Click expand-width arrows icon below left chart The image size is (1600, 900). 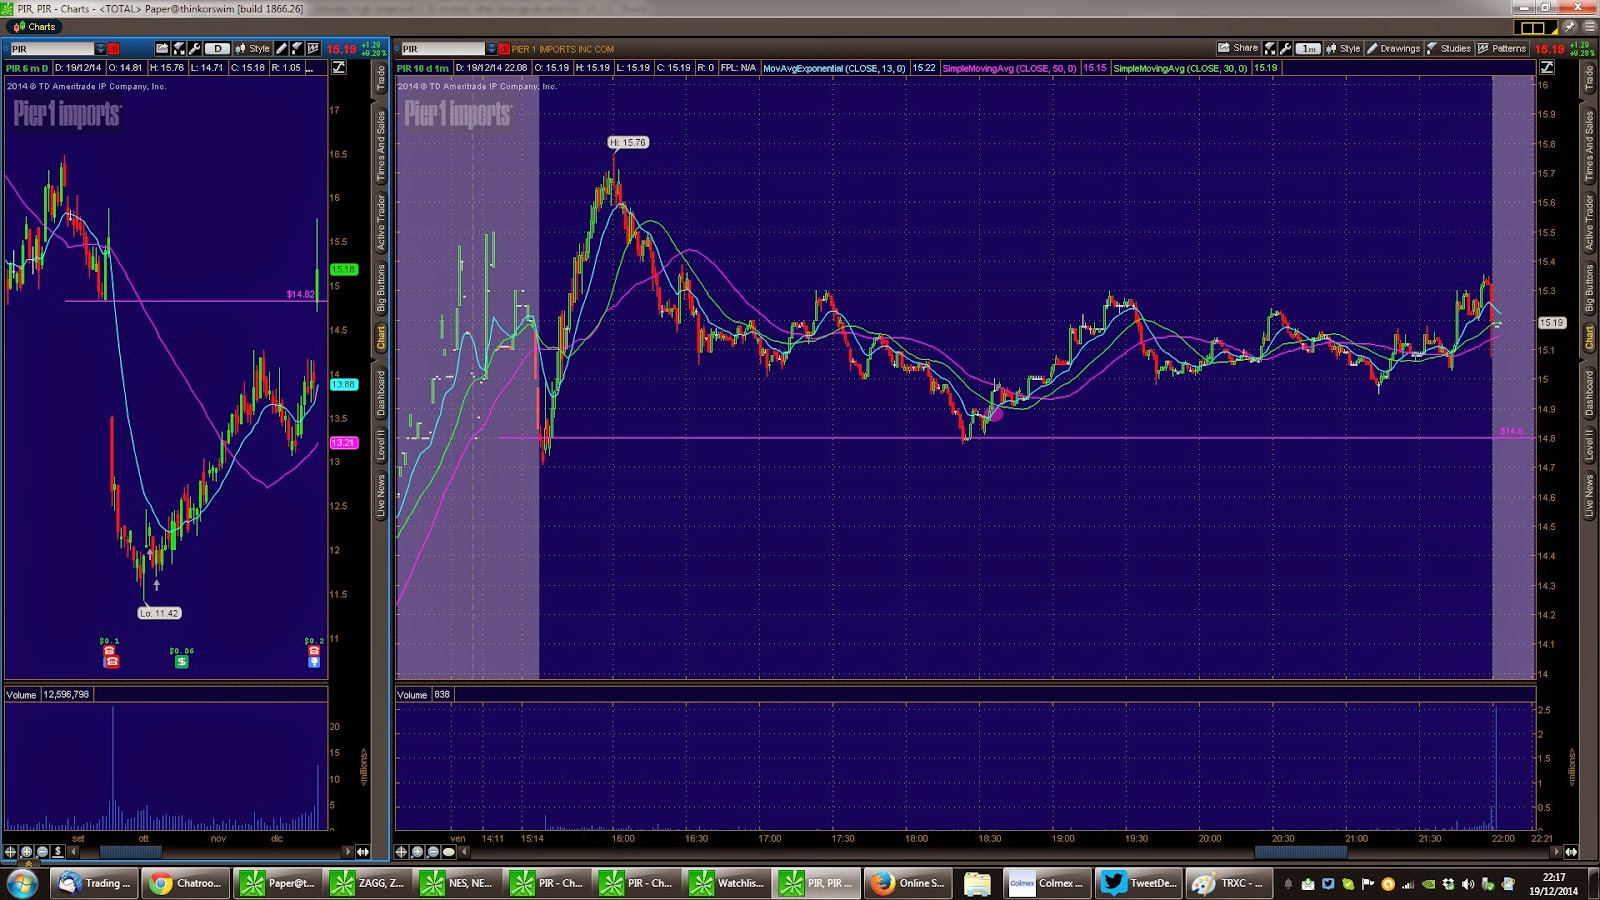coord(363,852)
